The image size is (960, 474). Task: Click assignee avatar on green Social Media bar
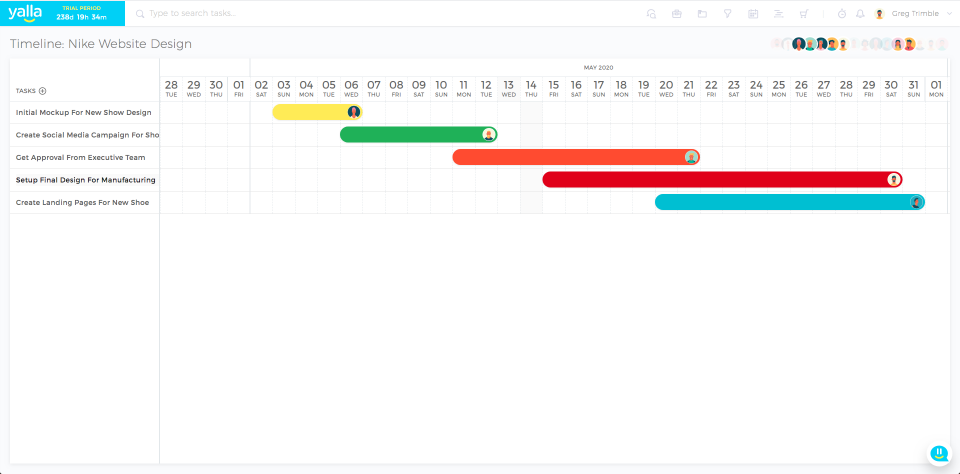coord(489,135)
